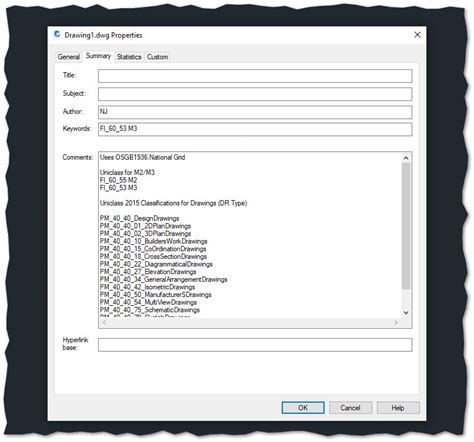Click 'Uniclass 2015 Classifications for Drawings' line
This screenshot has height=442, width=474.
173,203
